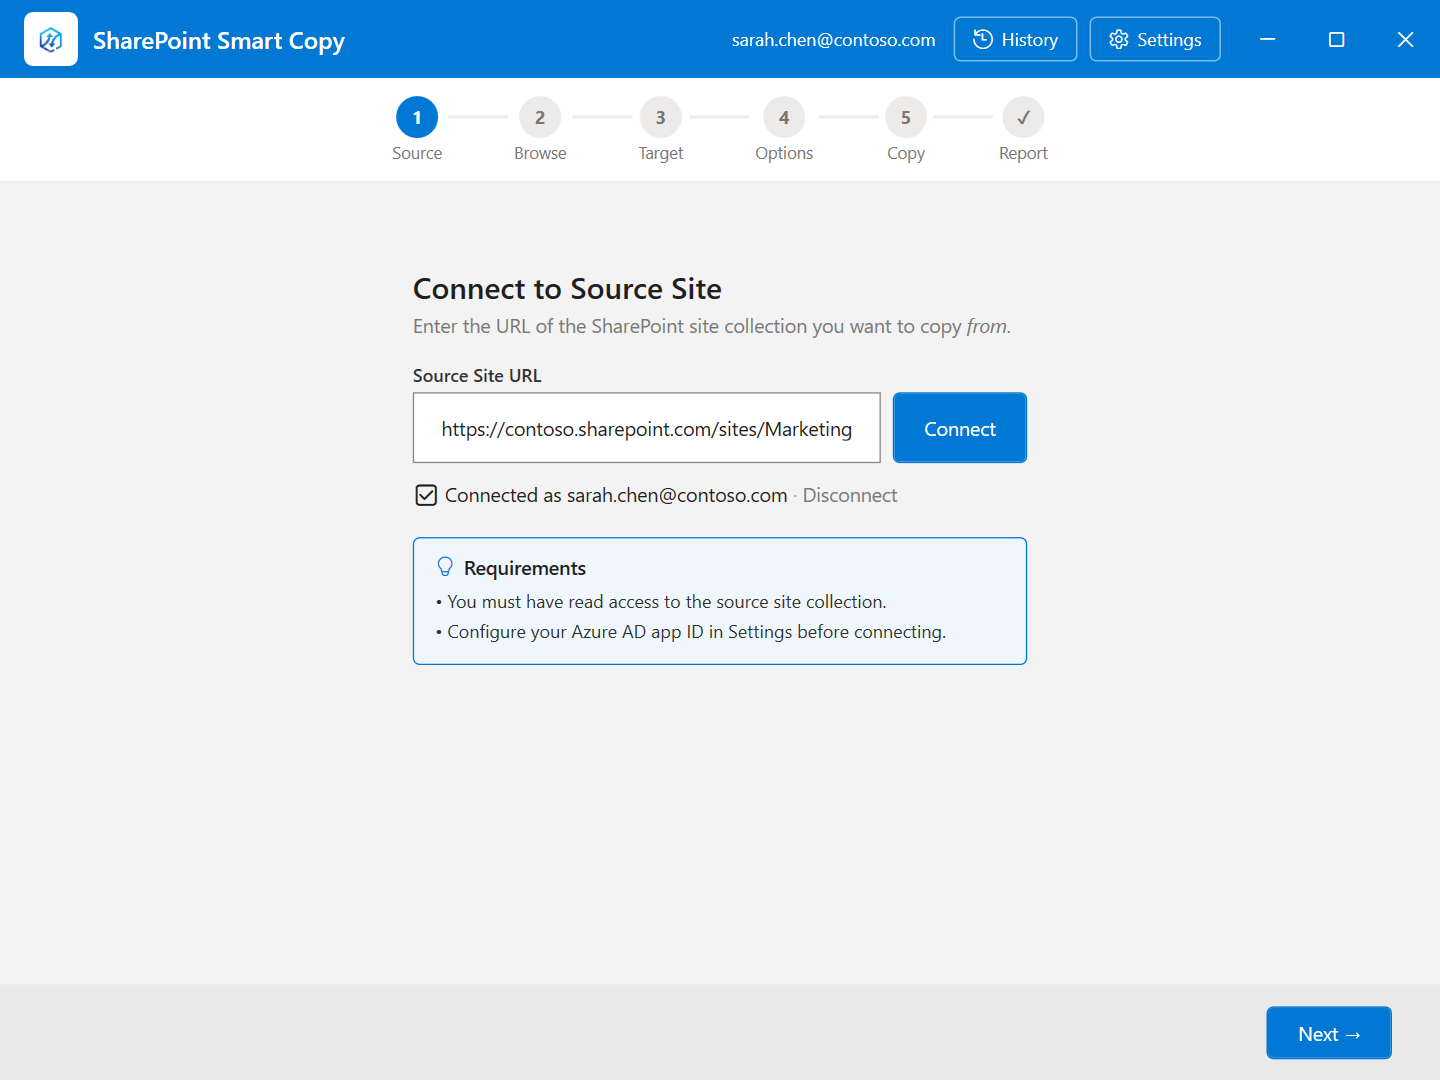Open the History panel
Screen dimensions: 1440x1080
click(x=1015, y=39)
